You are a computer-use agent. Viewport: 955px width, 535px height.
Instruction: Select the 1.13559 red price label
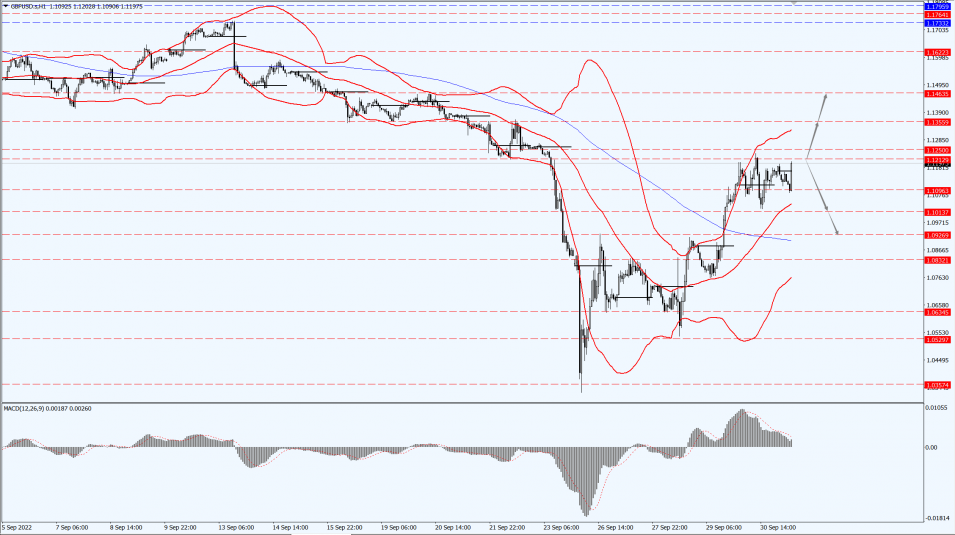[x=937, y=122]
